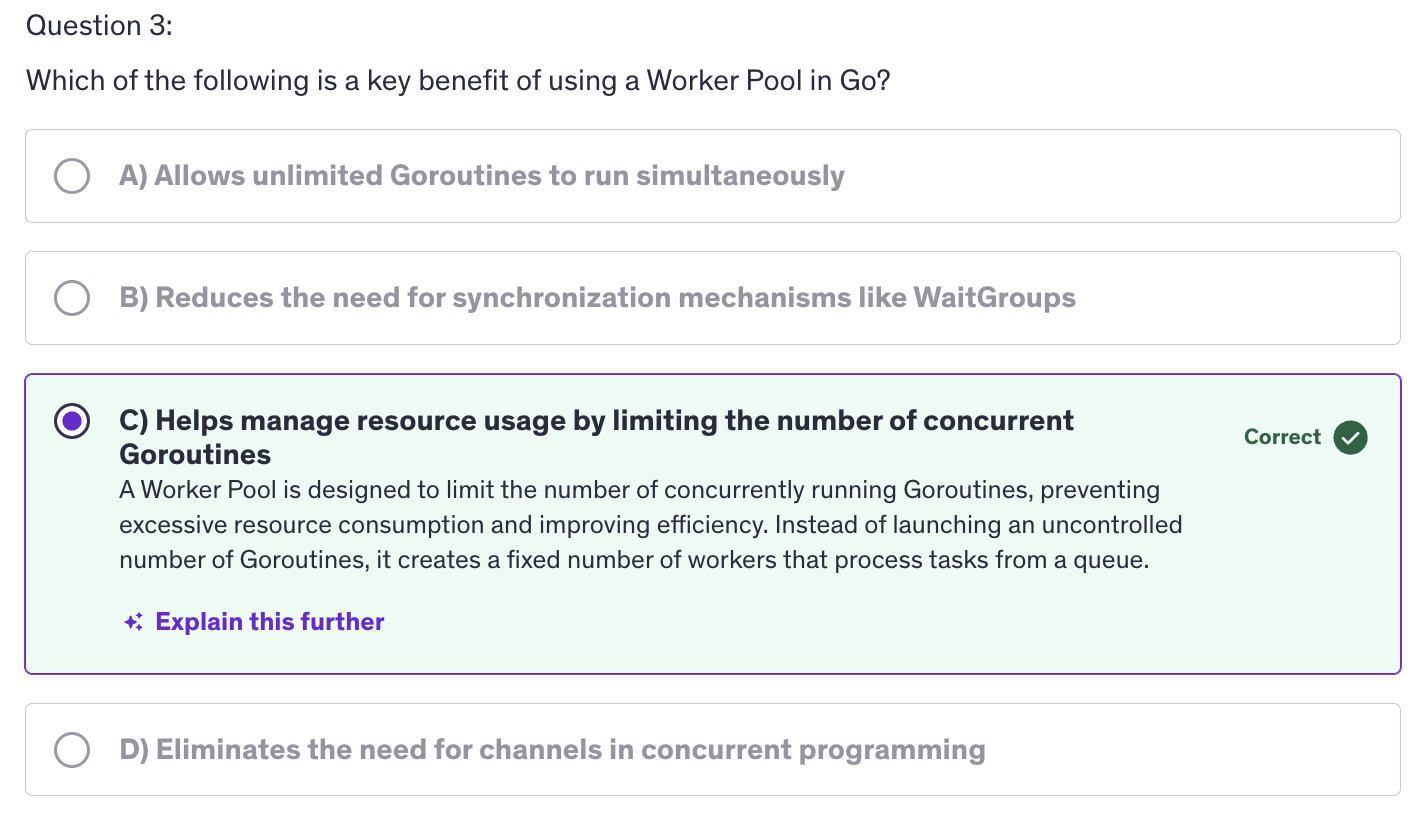Image resolution: width=1426 pixels, height=818 pixels.
Task: Click the "Question 3:" heading
Action: [x=99, y=26]
